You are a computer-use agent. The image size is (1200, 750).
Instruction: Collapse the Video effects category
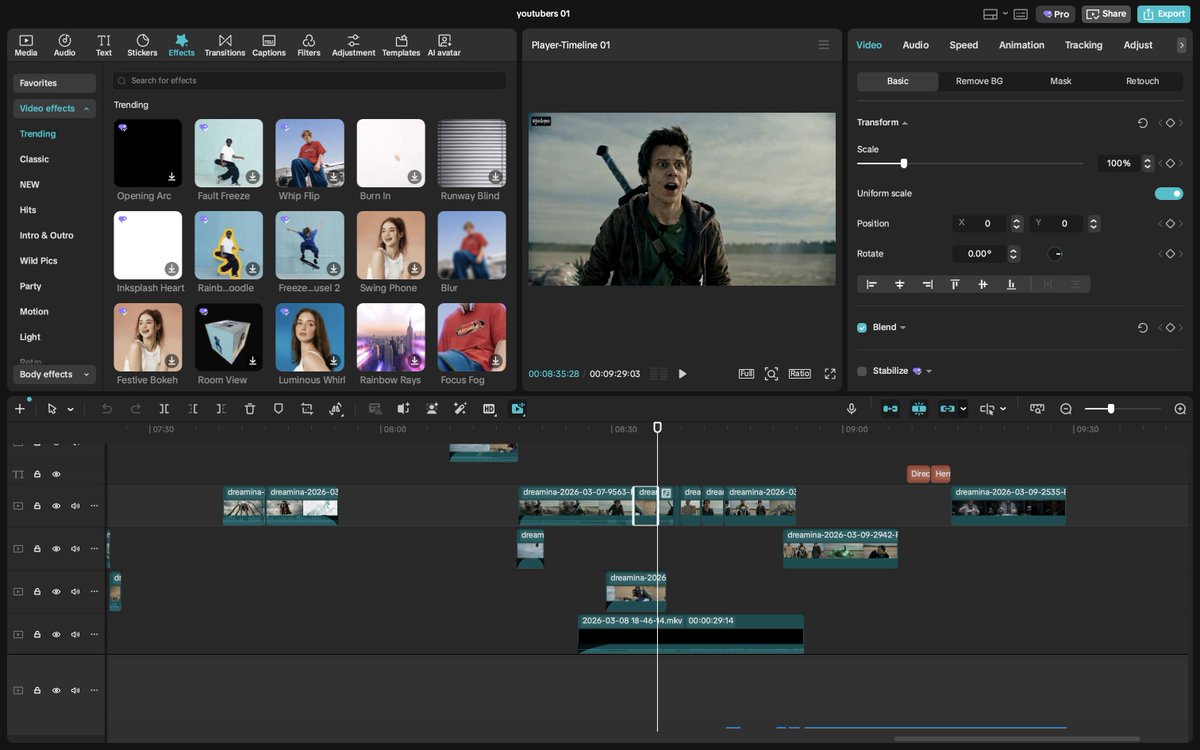tap(54, 108)
